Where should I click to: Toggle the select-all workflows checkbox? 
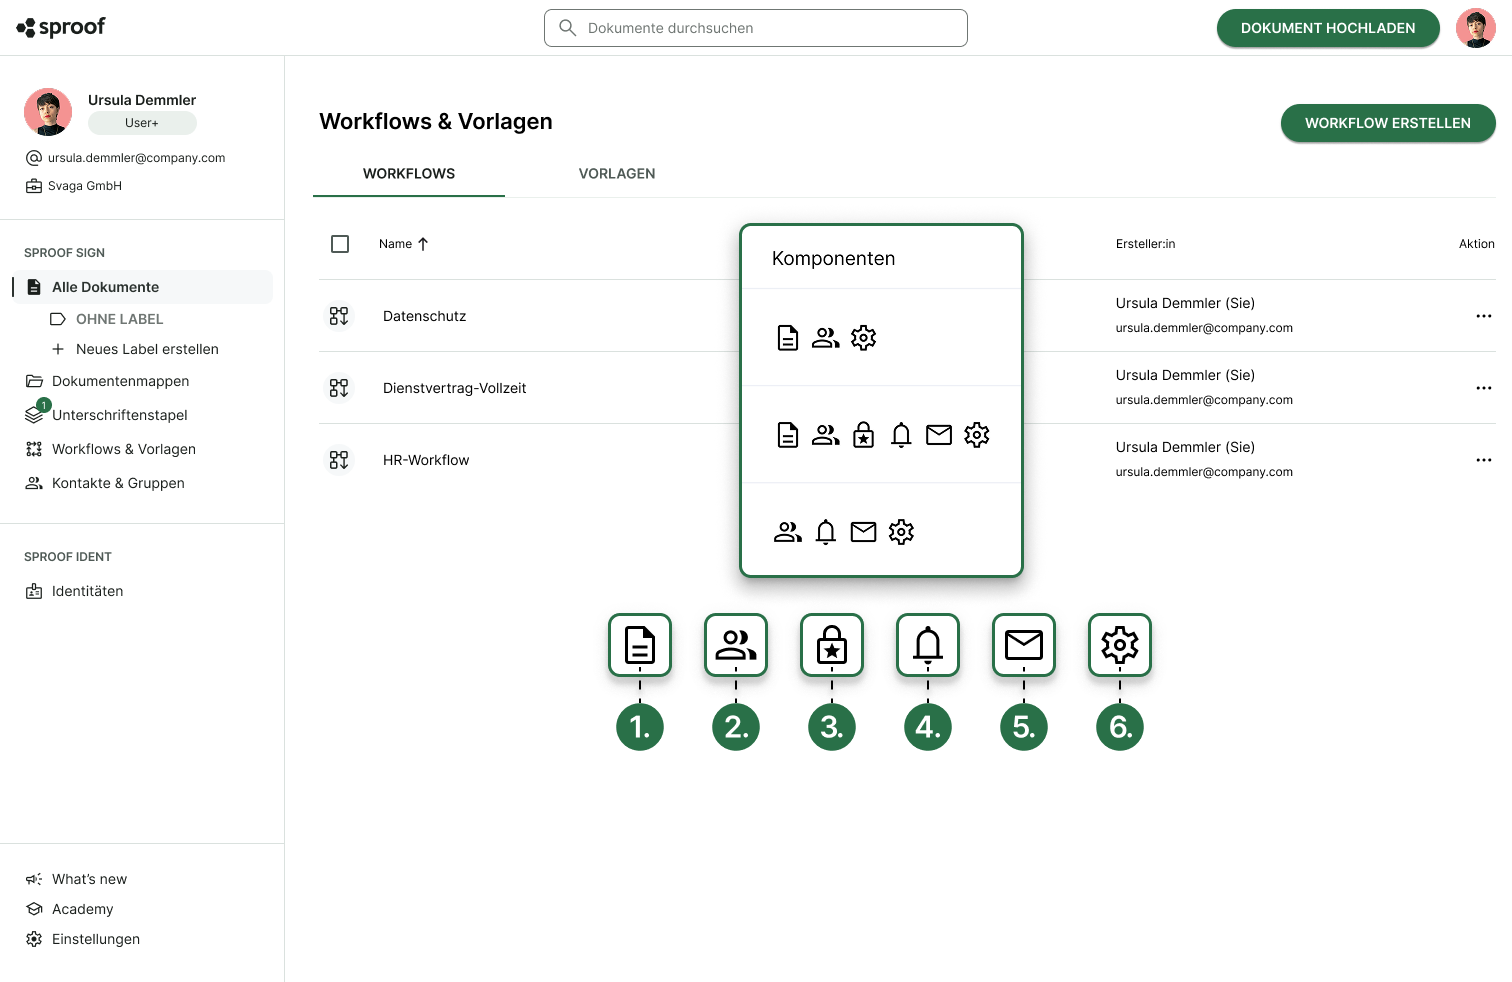pos(340,244)
